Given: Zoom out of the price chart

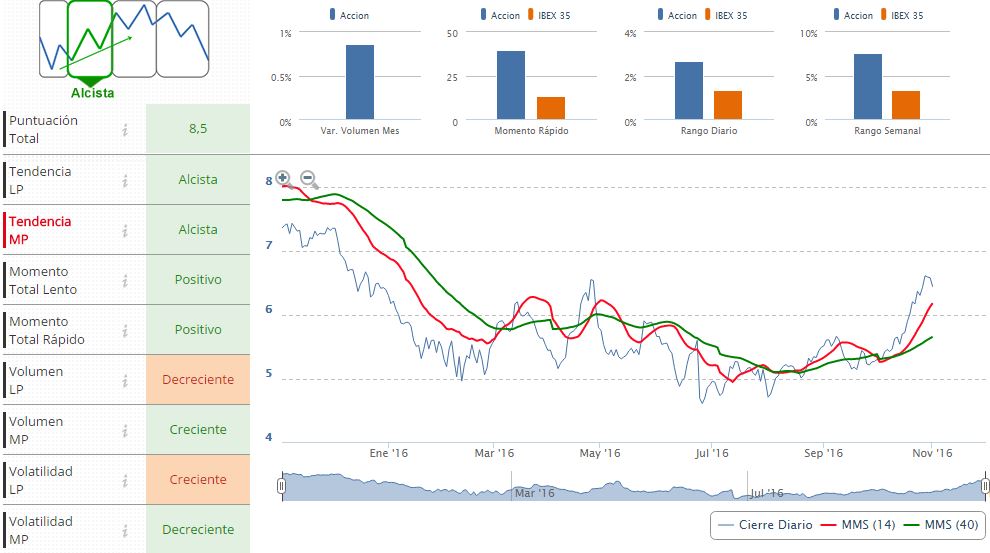Looking at the screenshot, I should click(x=308, y=179).
